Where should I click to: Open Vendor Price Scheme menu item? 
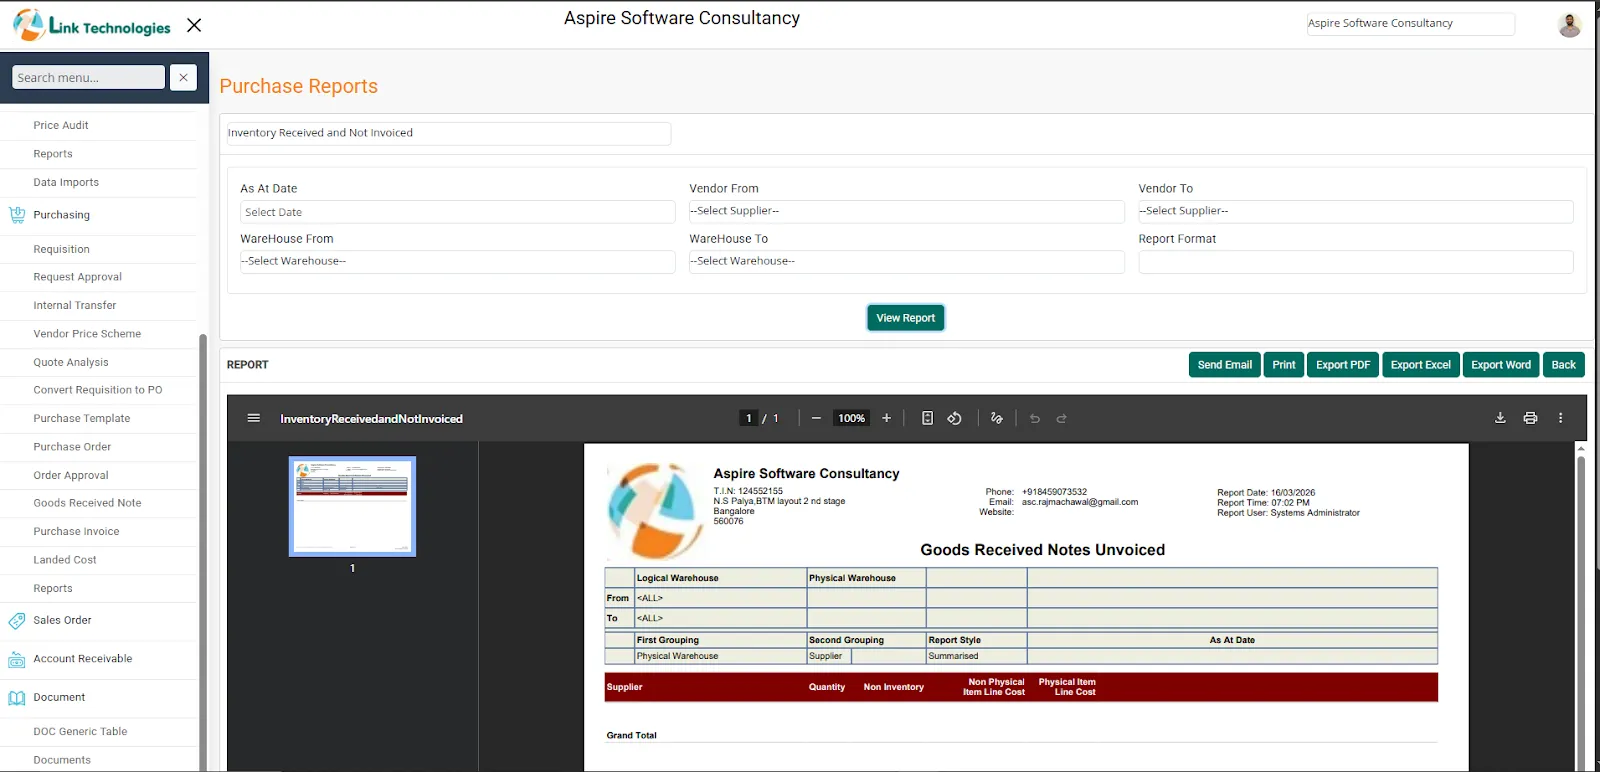coord(87,334)
